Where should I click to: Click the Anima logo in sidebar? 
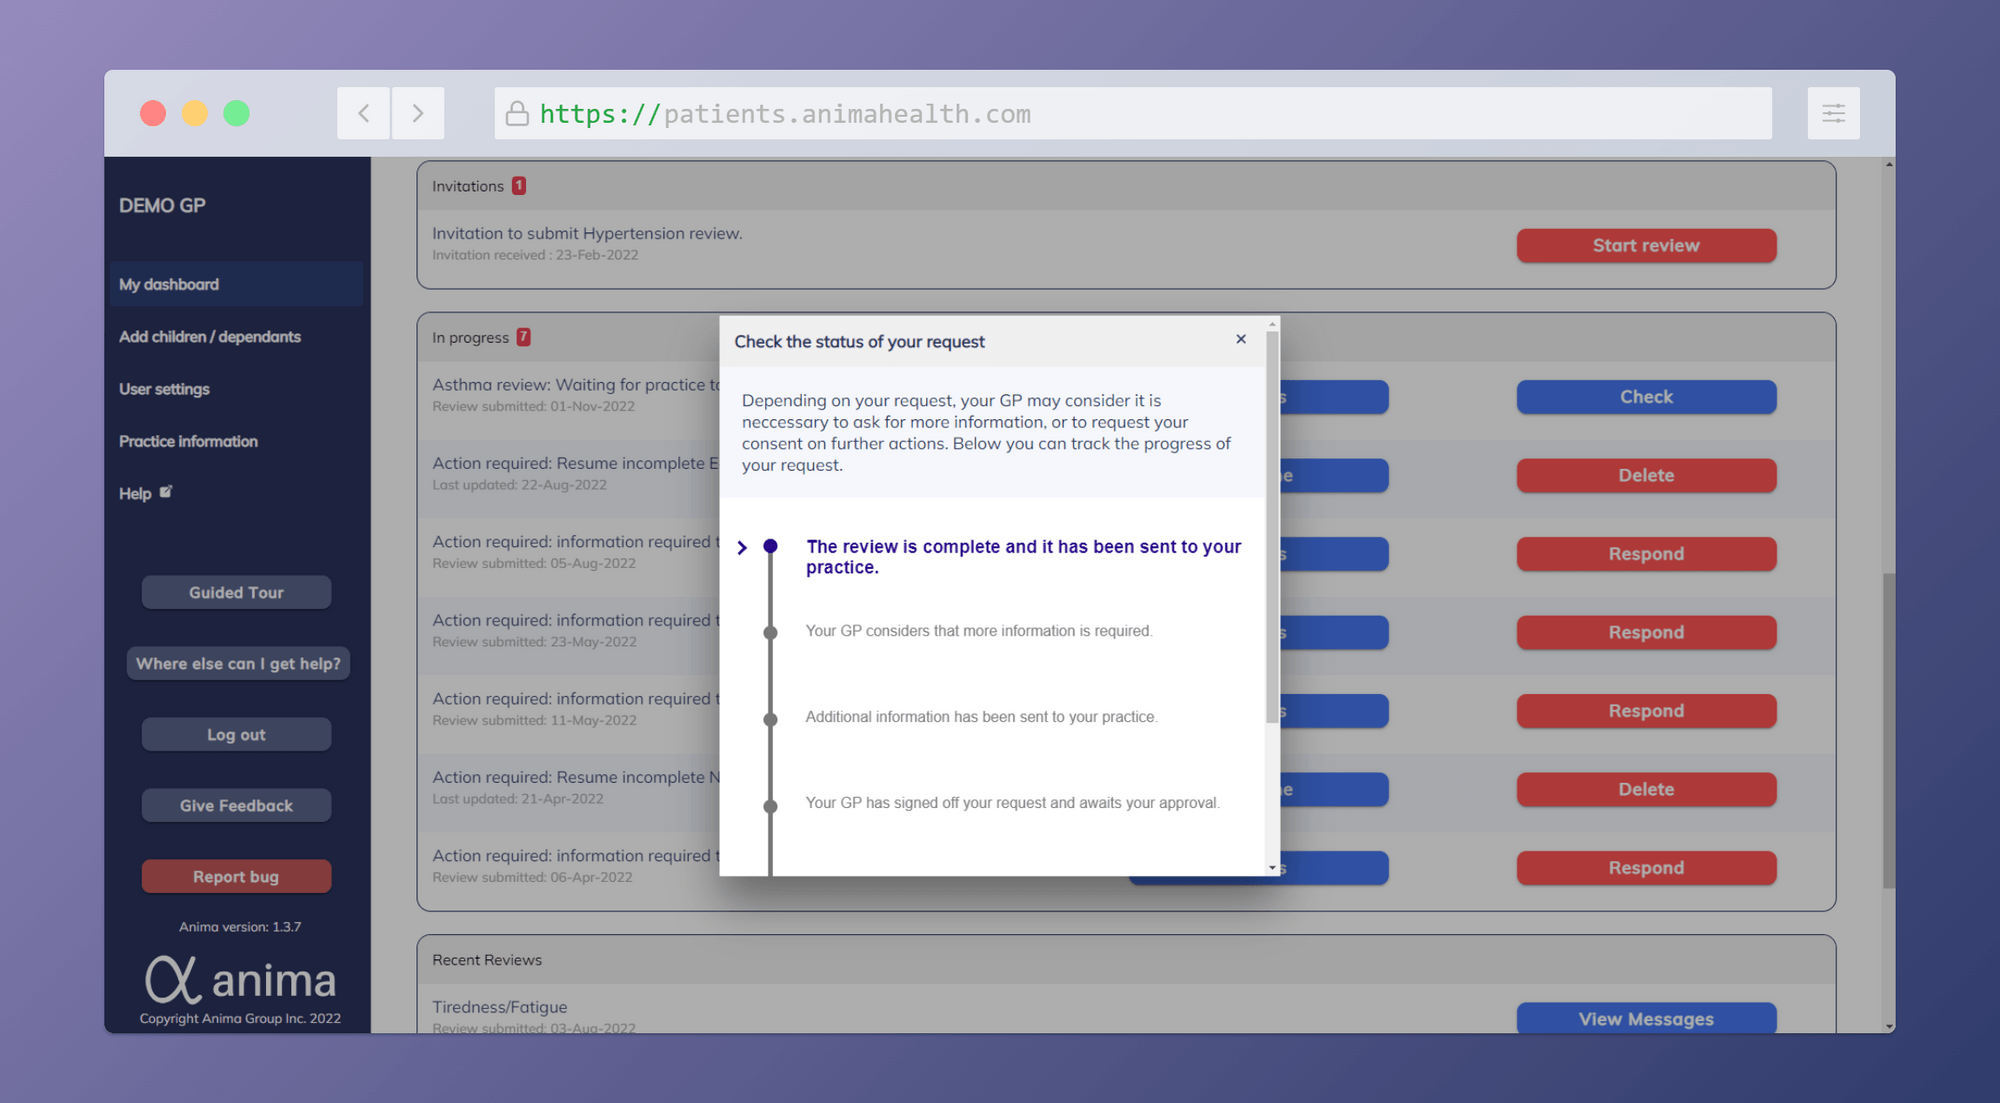240,979
